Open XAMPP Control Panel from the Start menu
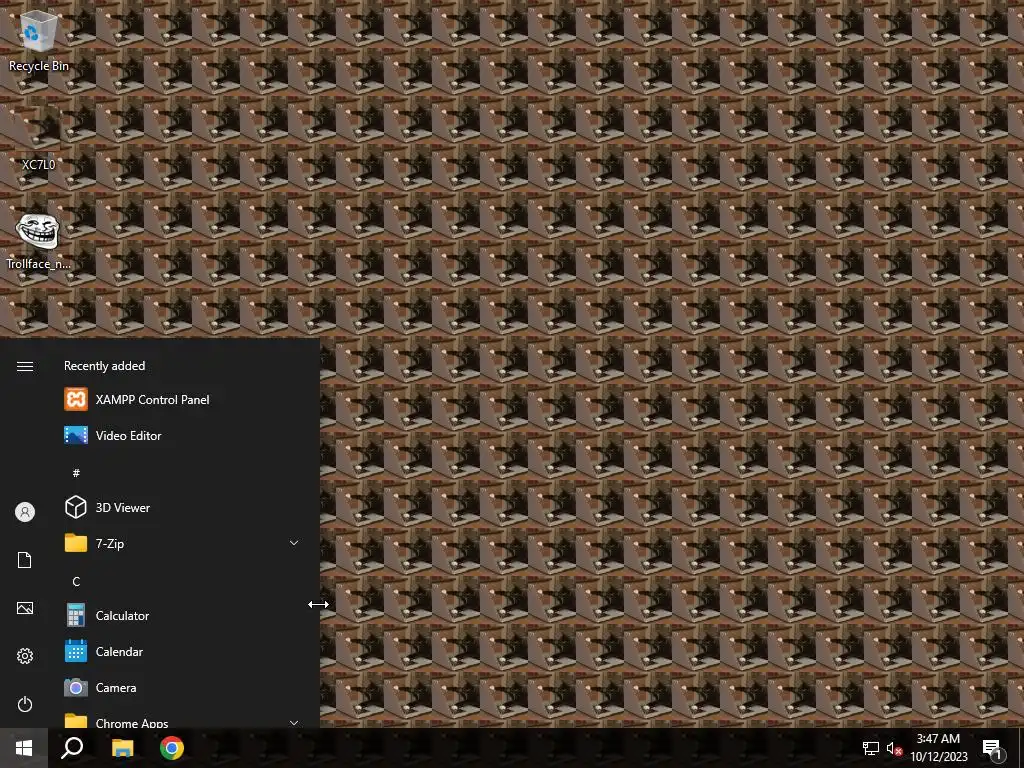This screenshot has height=768, width=1024. pyautogui.click(x=185, y=400)
